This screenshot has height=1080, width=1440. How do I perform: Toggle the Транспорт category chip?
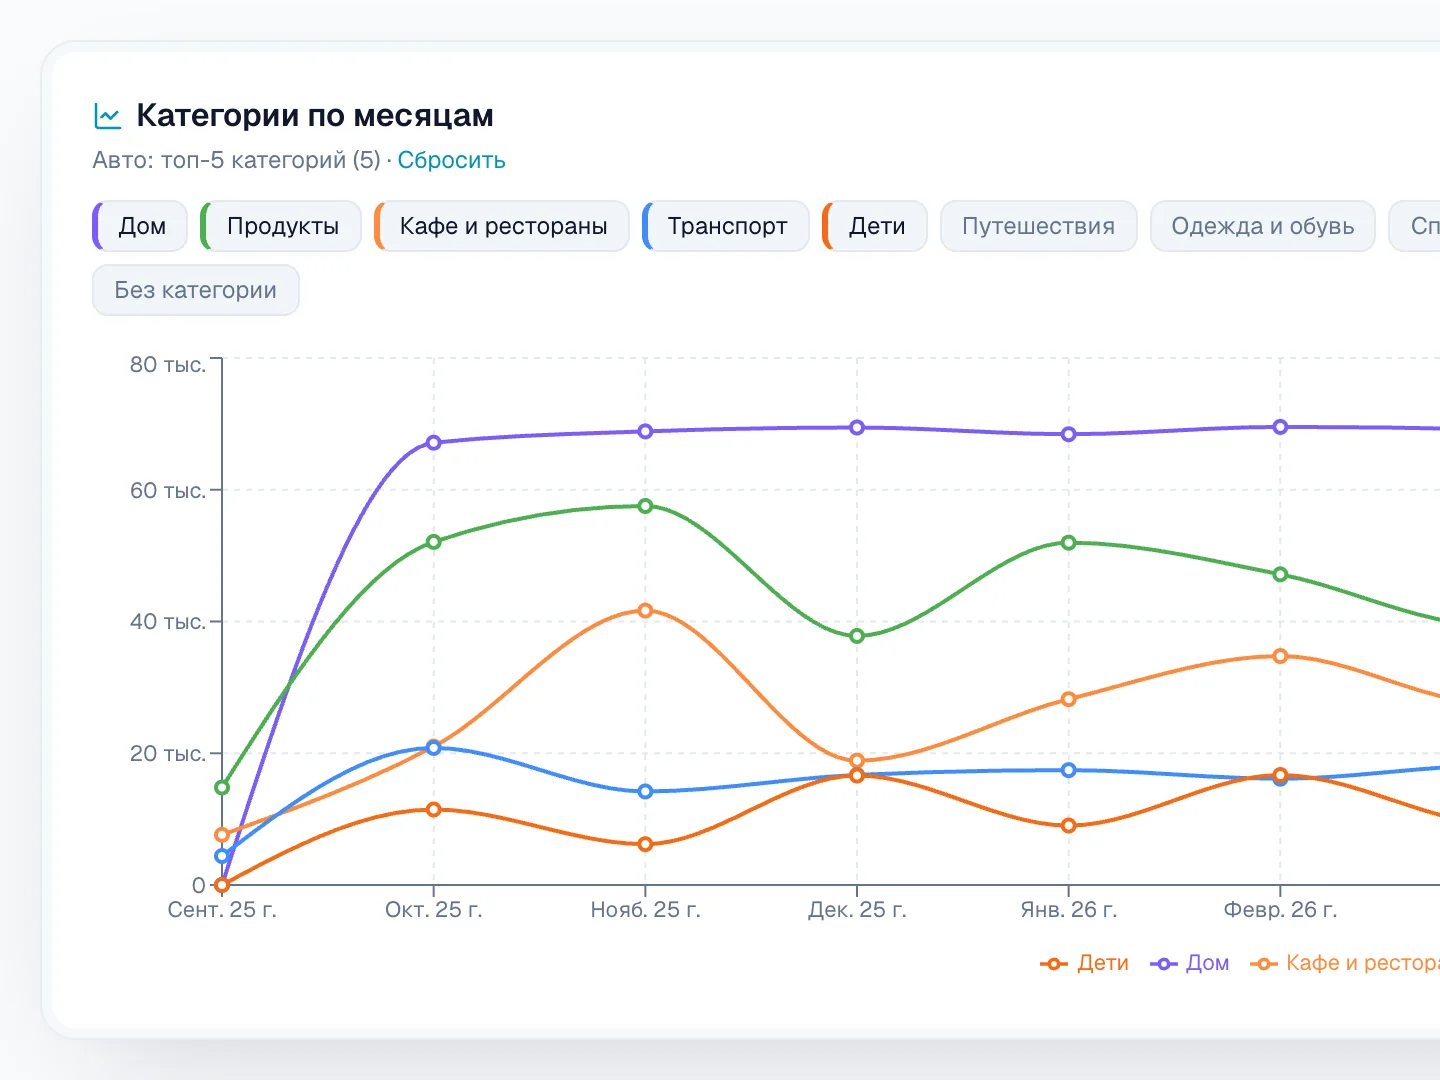tap(726, 226)
